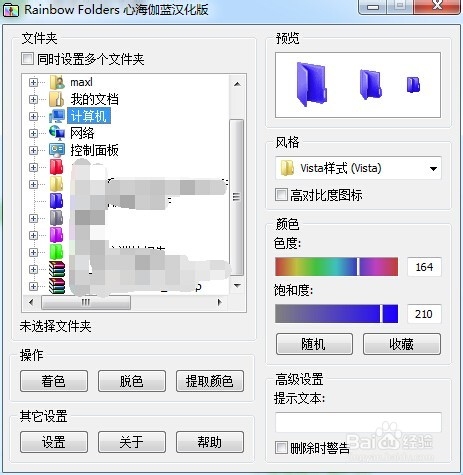This screenshot has width=463, height=475.
Task: Select 控制面板 in folder tree
Action: [94, 150]
